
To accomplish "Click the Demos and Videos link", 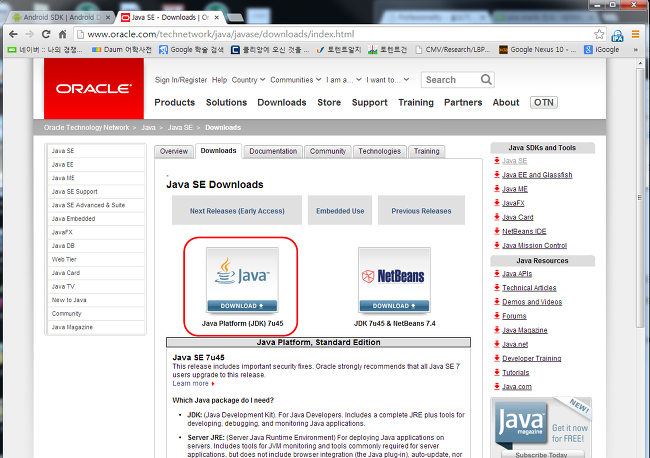I will point(532,302).
